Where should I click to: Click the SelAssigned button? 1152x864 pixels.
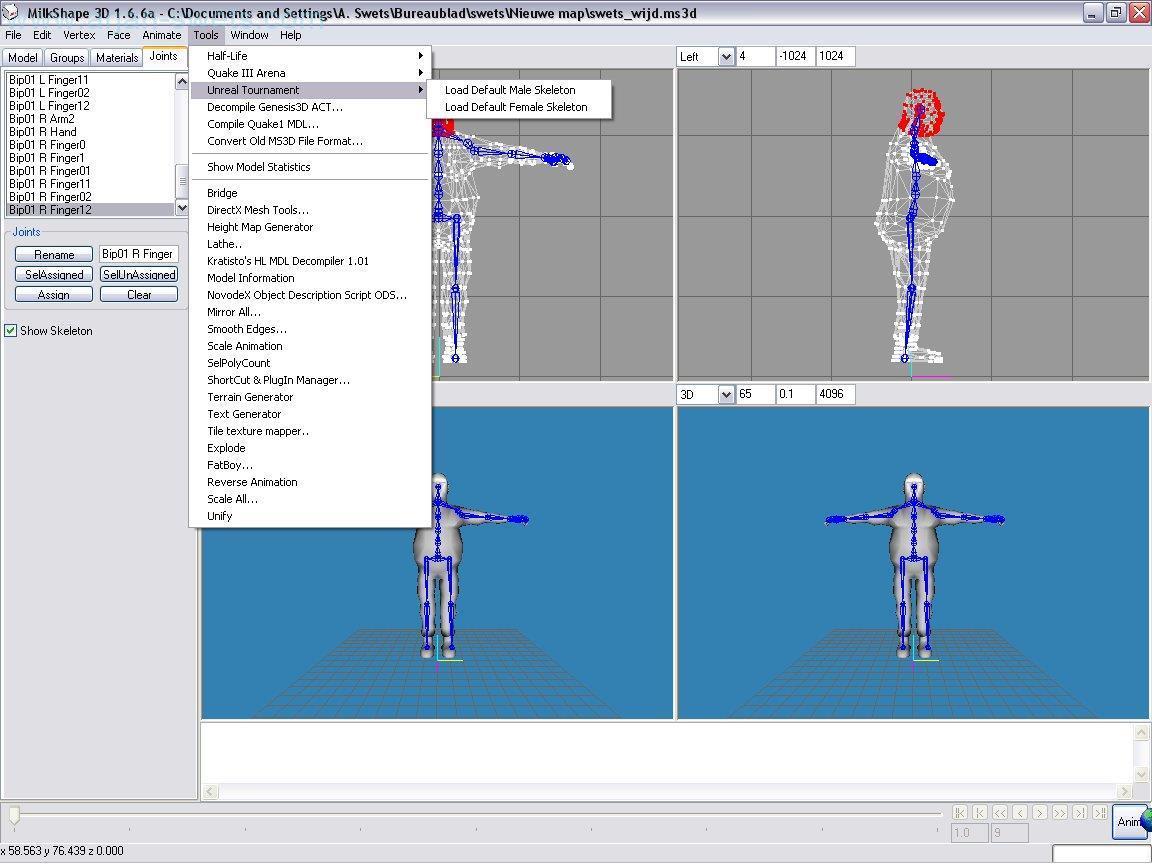point(54,274)
